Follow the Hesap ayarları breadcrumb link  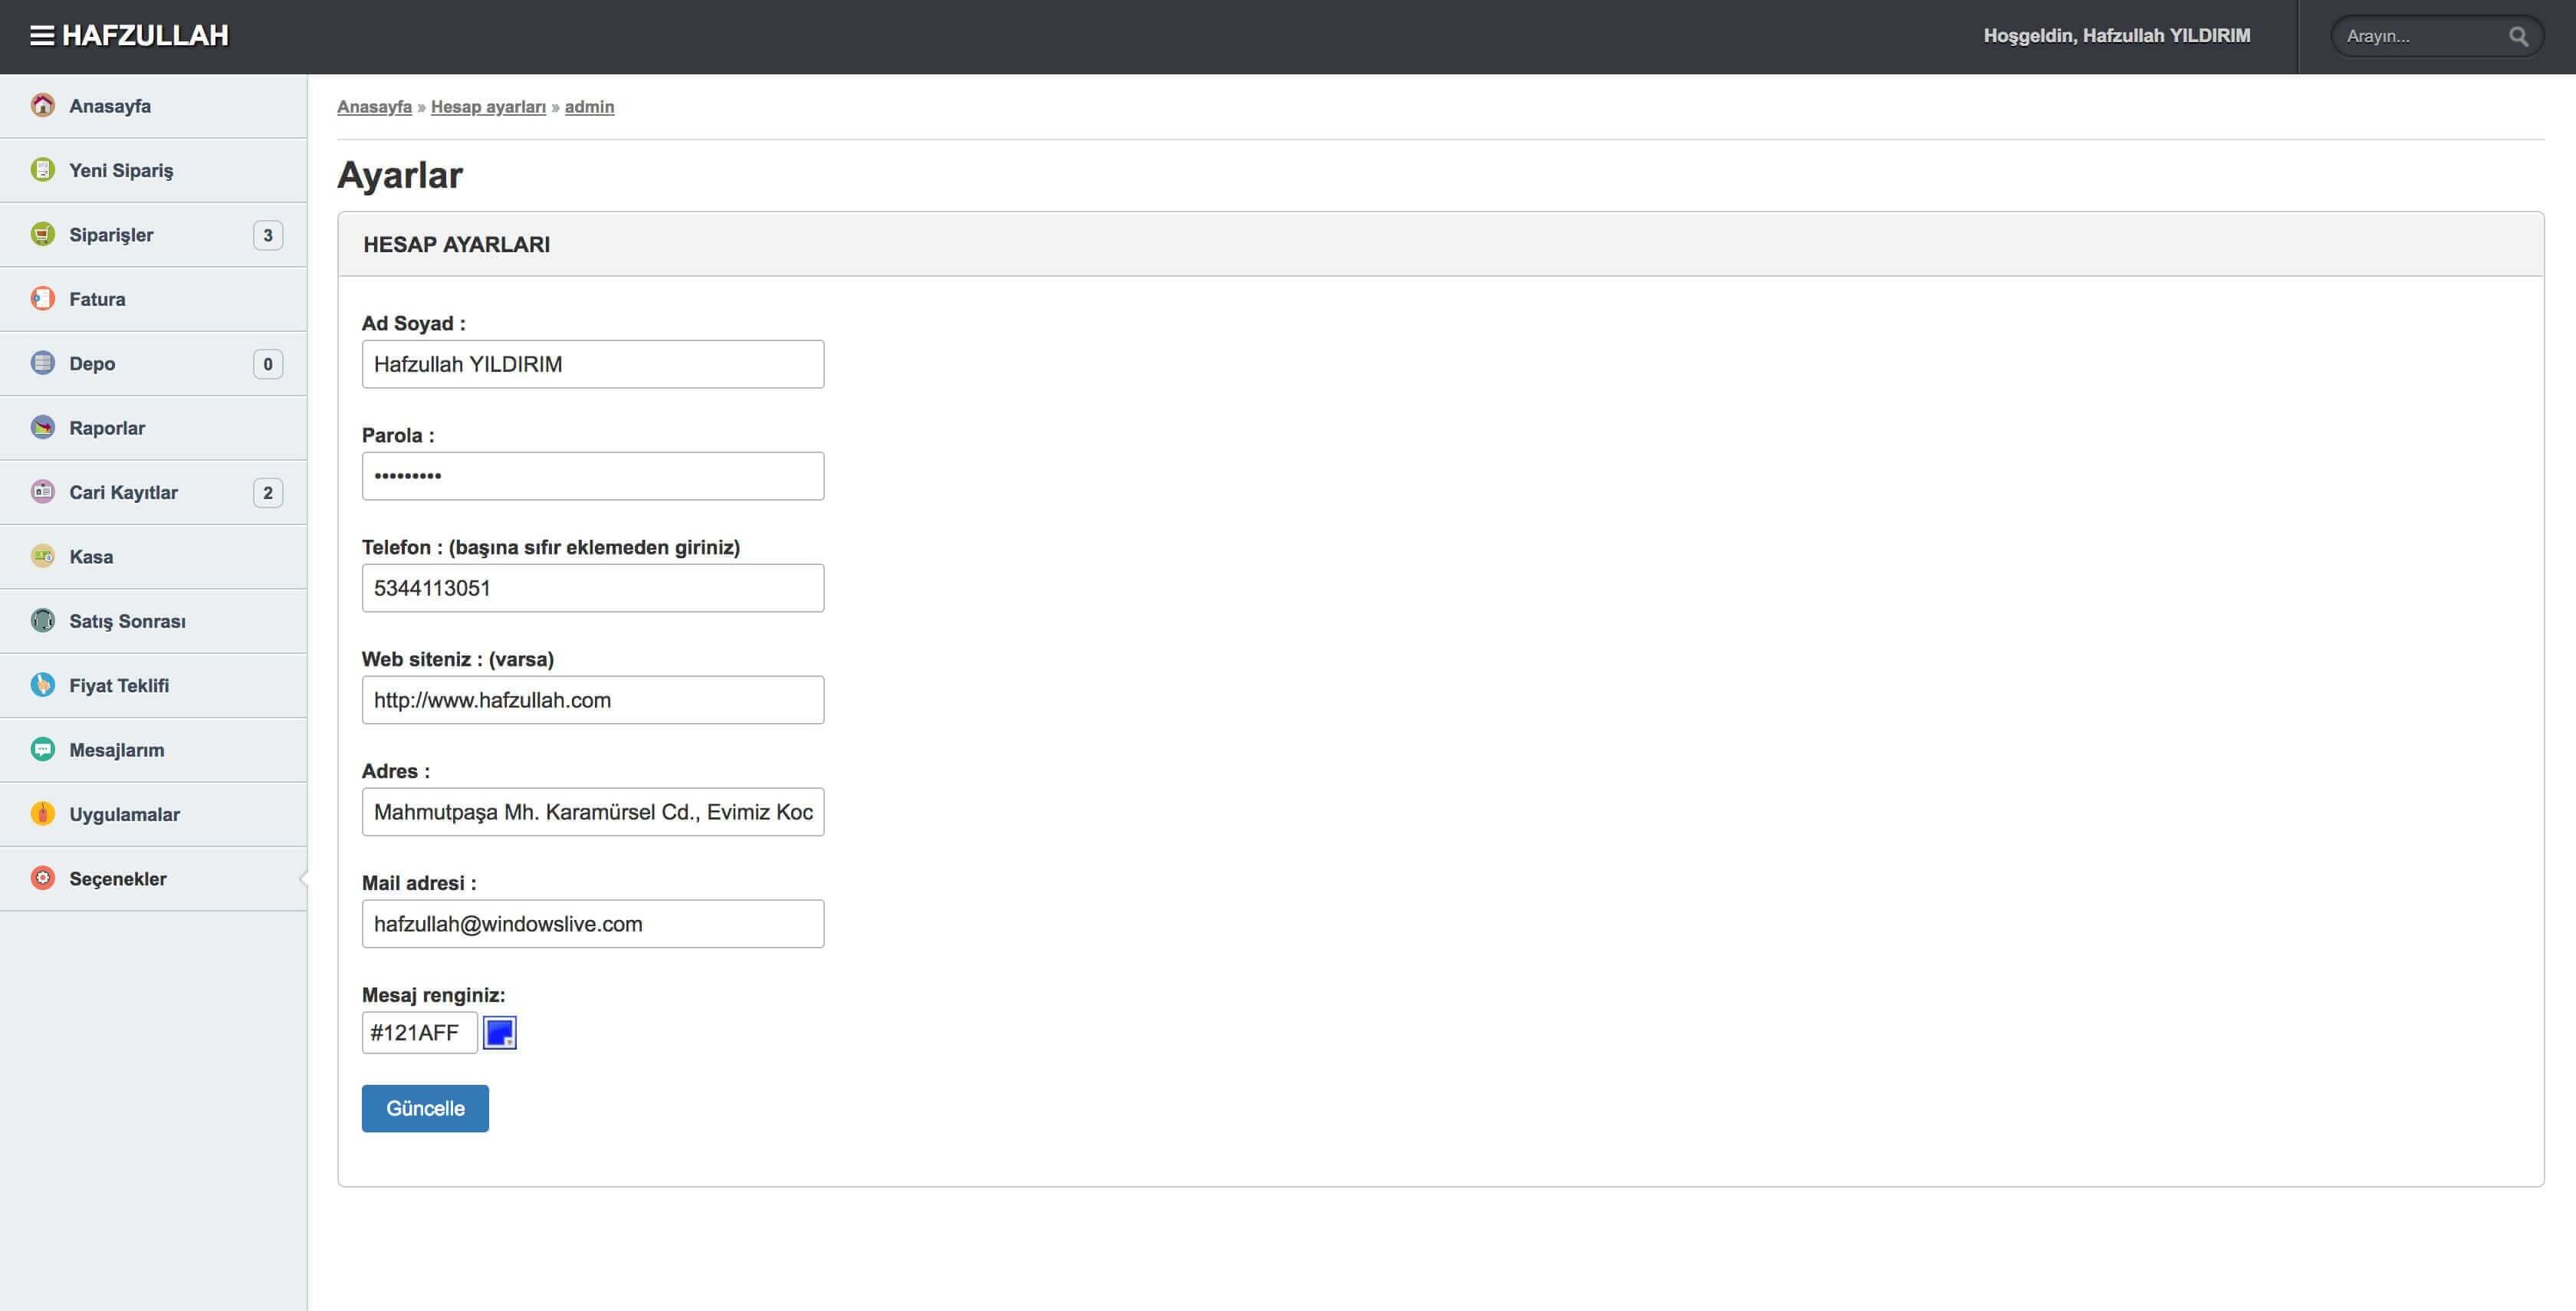(488, 107)
